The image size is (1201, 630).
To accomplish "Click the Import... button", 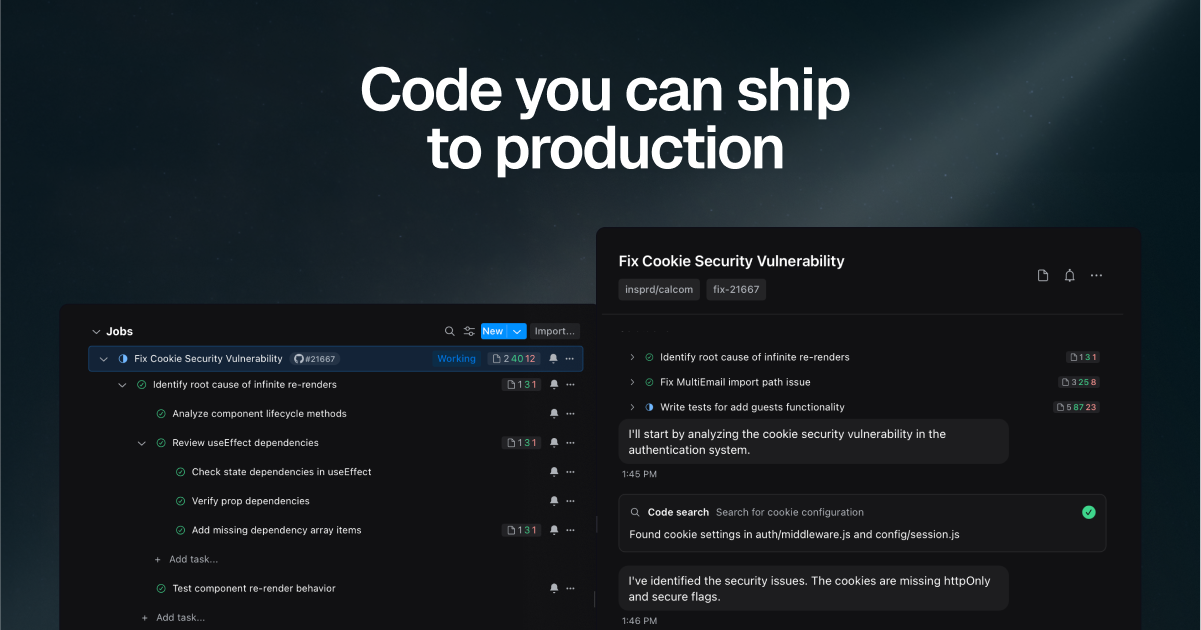I will coord(554,331).
